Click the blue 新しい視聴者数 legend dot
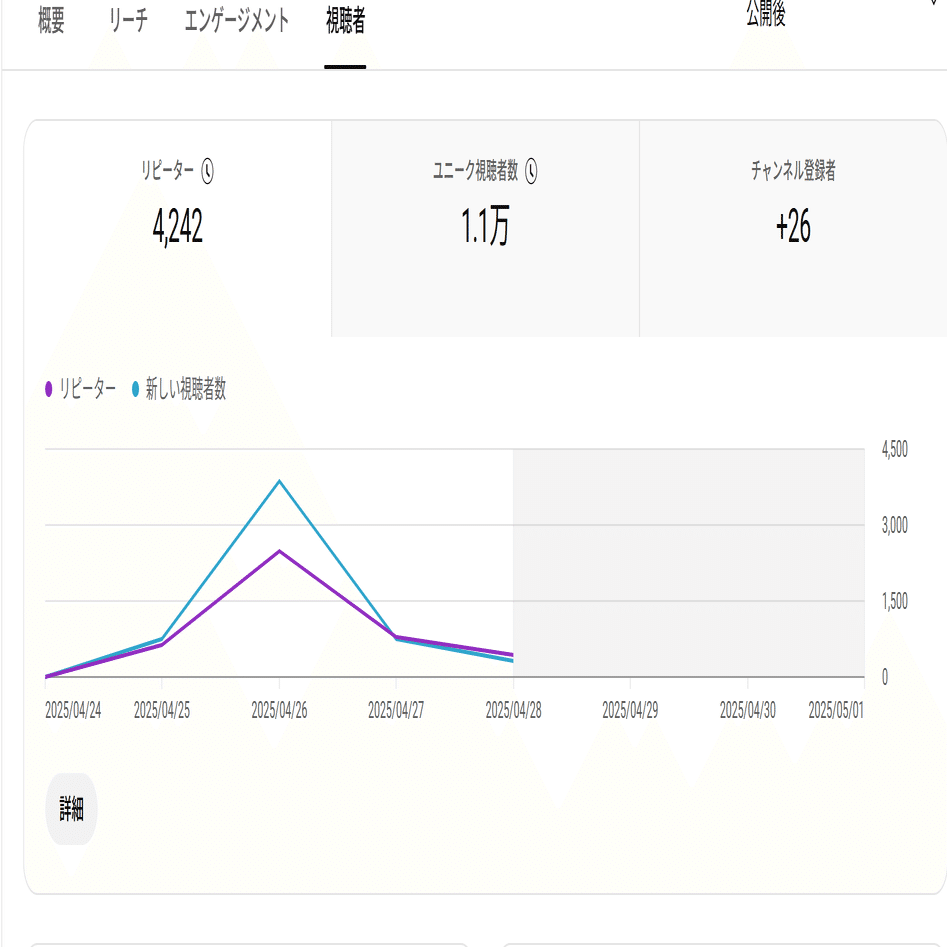Viewport: 947px width, 947px height. [x=135, y=389]
